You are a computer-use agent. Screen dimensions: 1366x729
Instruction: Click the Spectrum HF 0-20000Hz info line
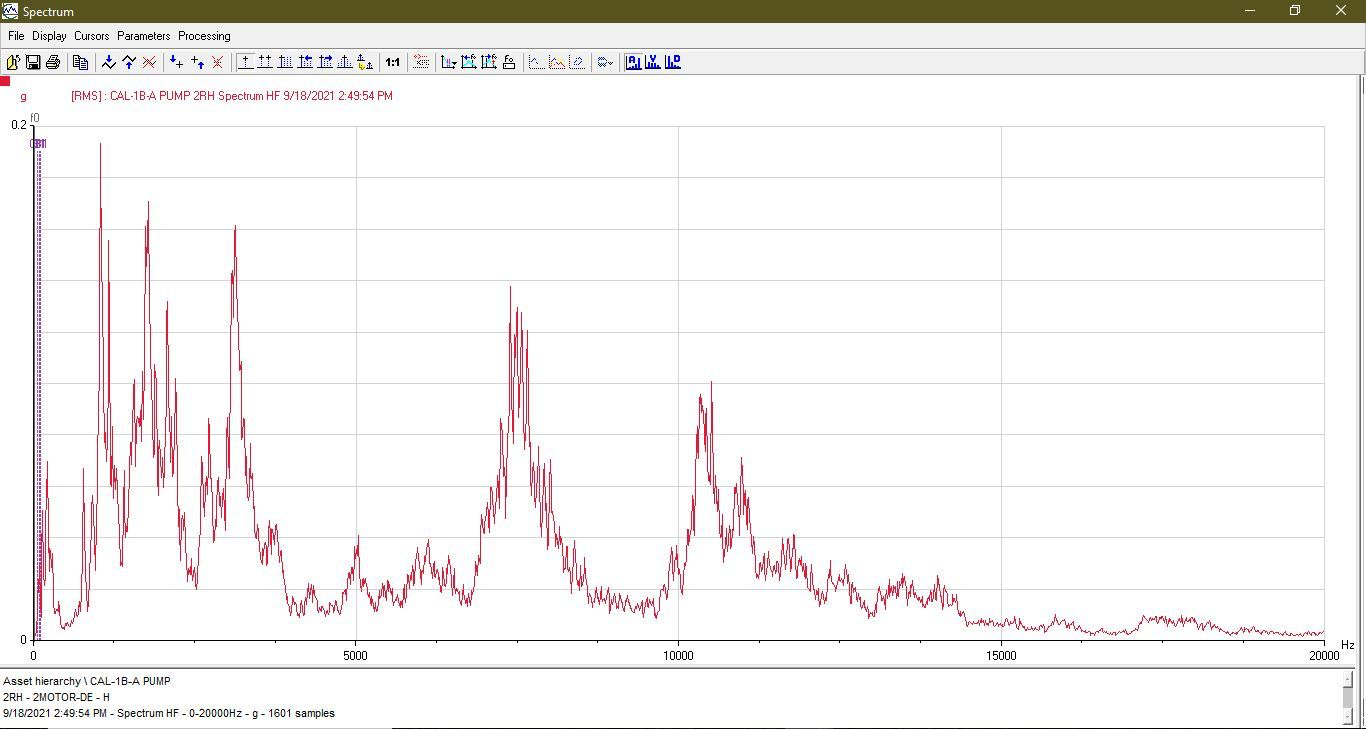169,713
